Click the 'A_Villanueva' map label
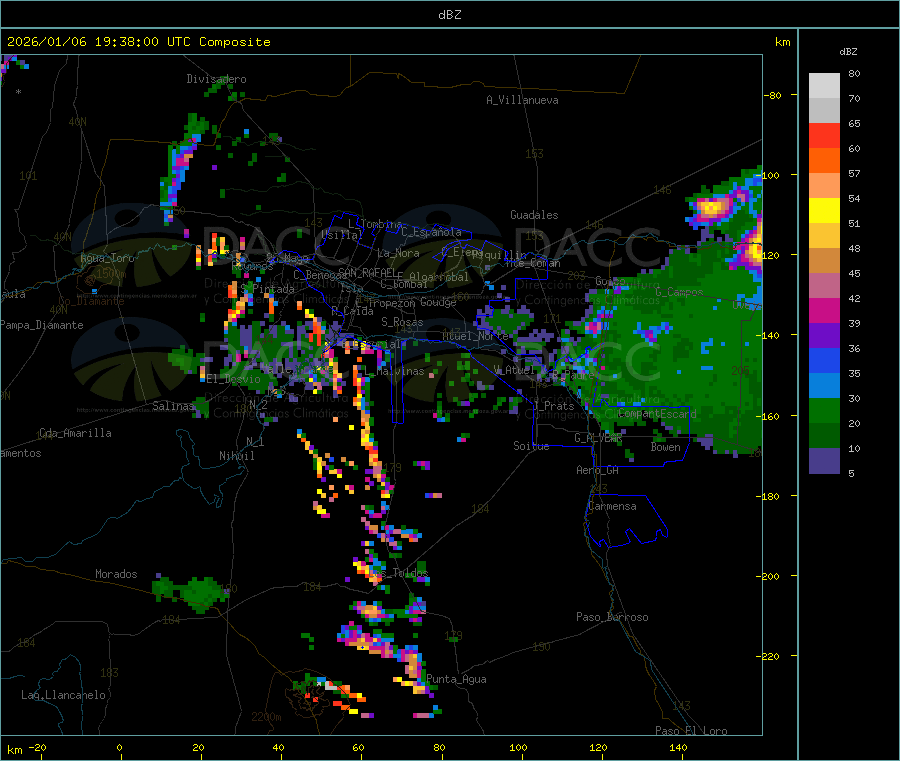 click(x=522, y=100)
